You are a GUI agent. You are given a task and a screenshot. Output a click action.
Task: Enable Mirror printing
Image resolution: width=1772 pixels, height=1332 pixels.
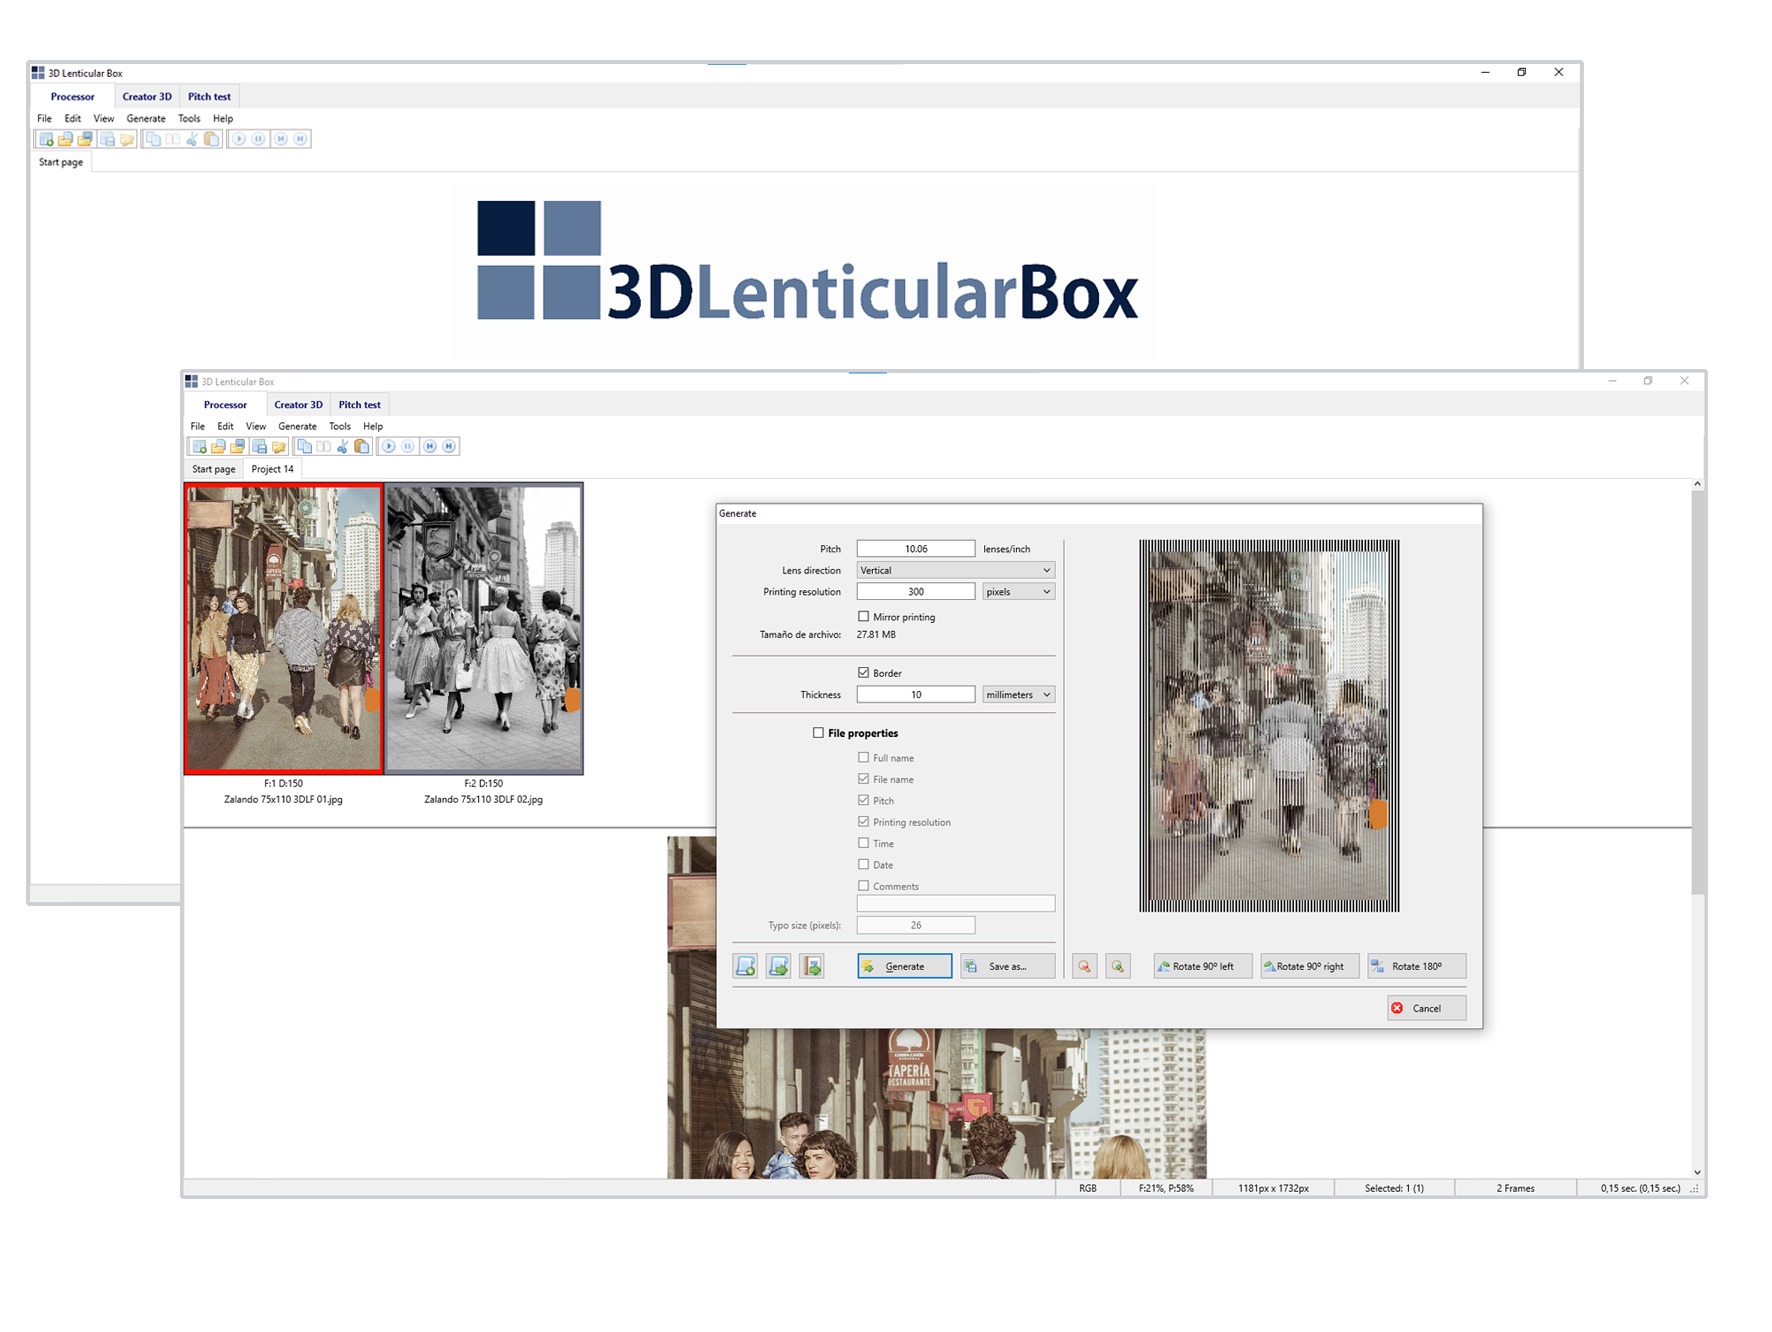coord(864,617)
